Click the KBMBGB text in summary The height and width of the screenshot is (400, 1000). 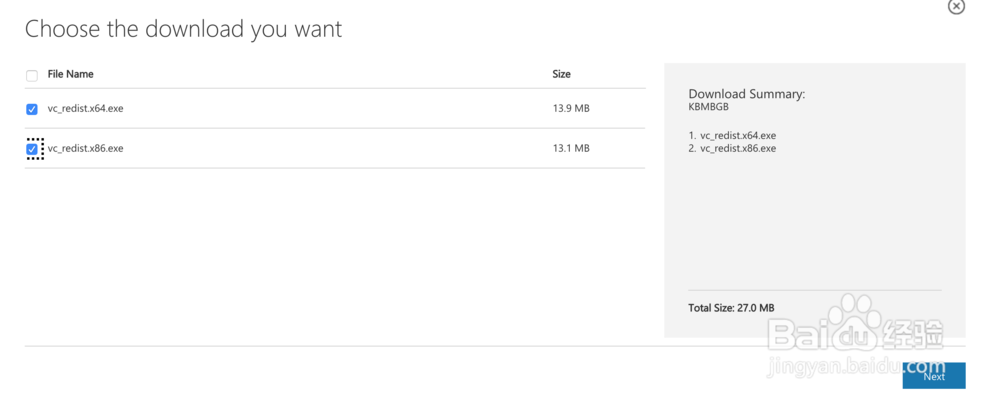(708, 106)
